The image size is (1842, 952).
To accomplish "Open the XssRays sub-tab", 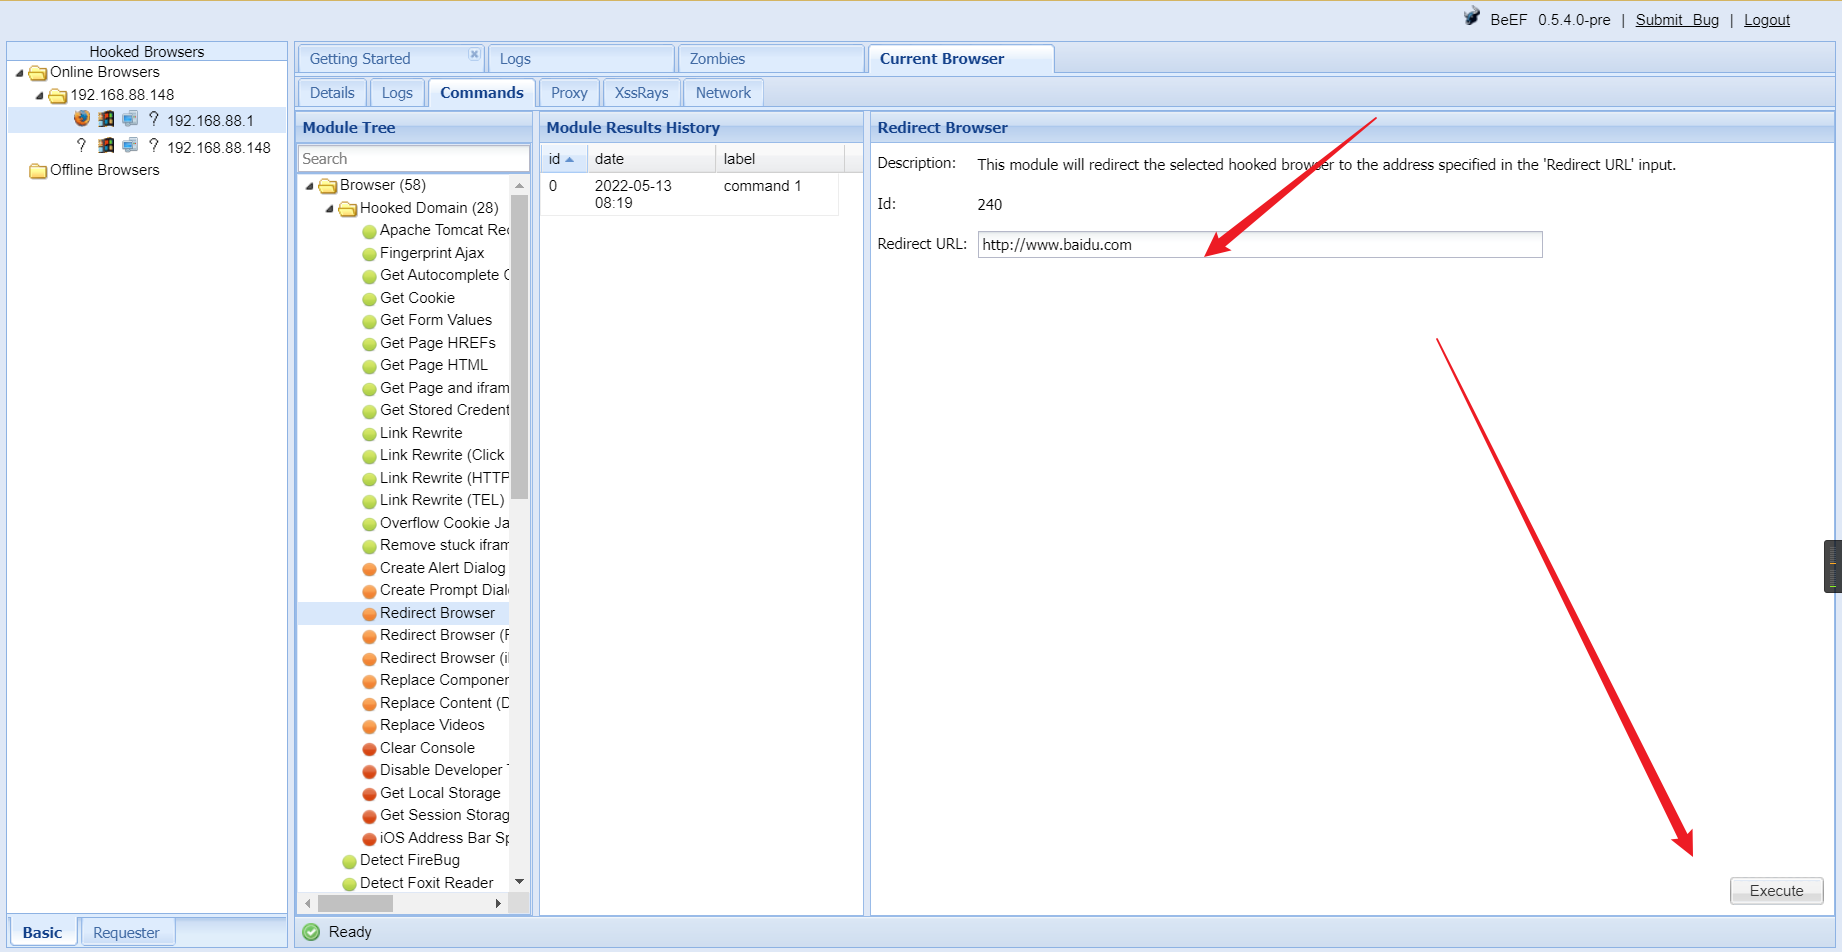I will (x=641, y=93).
